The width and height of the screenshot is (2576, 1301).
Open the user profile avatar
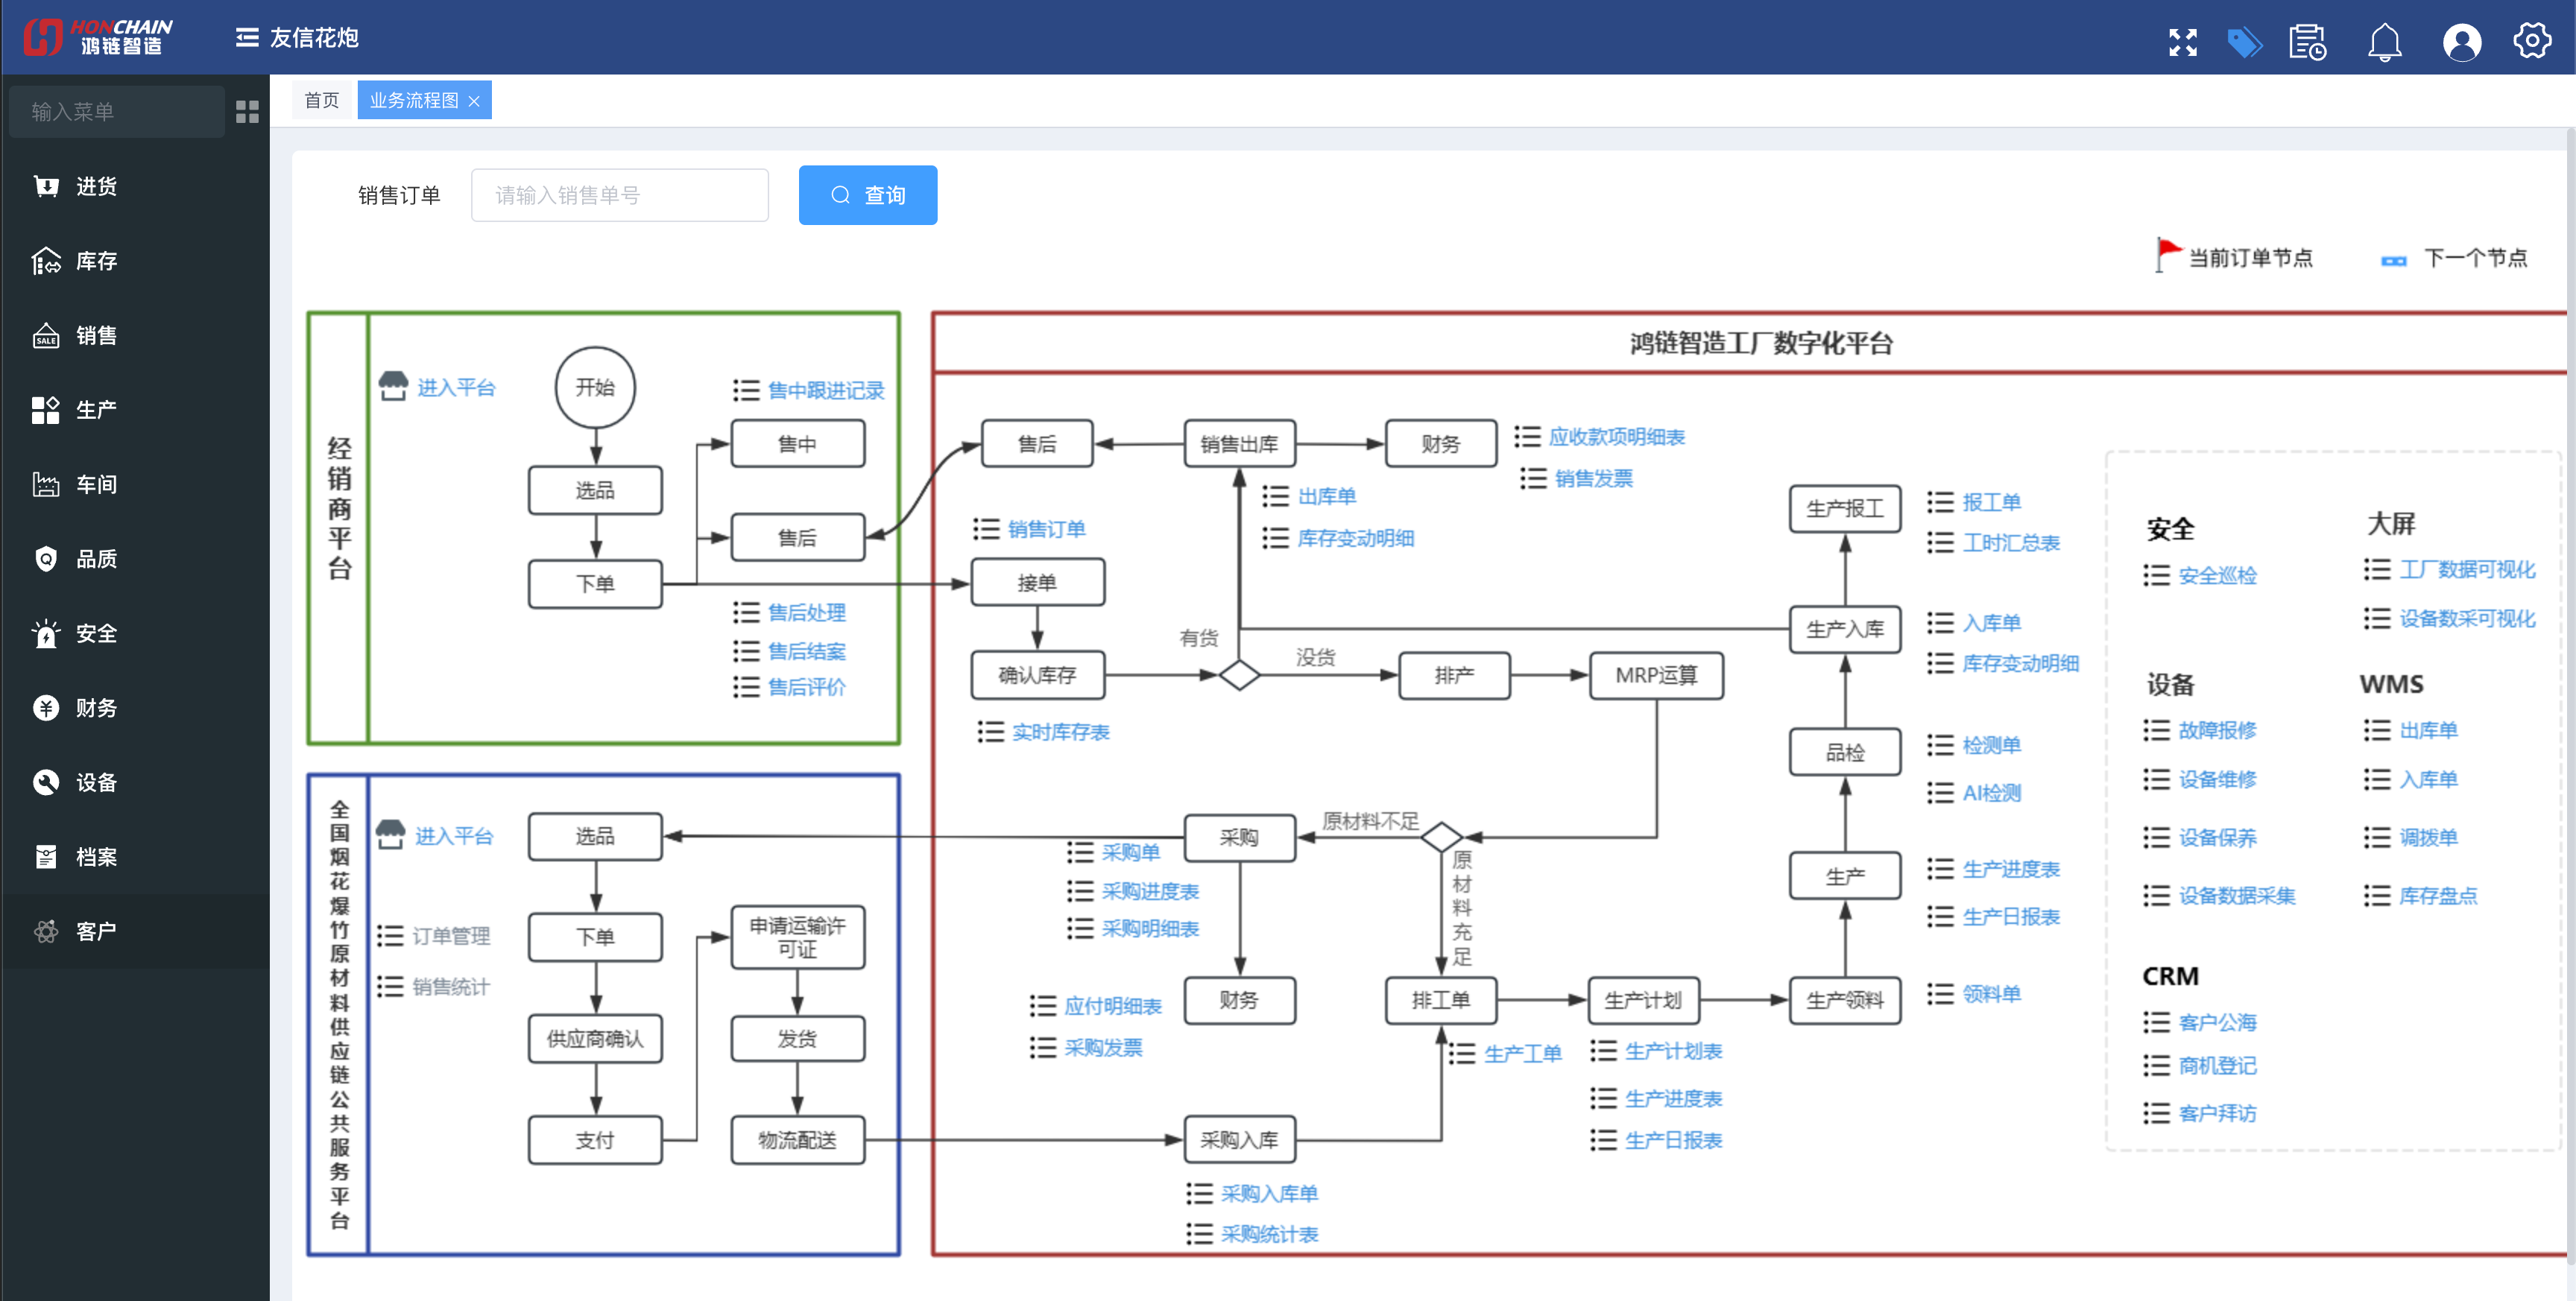tap(2461, 42)
